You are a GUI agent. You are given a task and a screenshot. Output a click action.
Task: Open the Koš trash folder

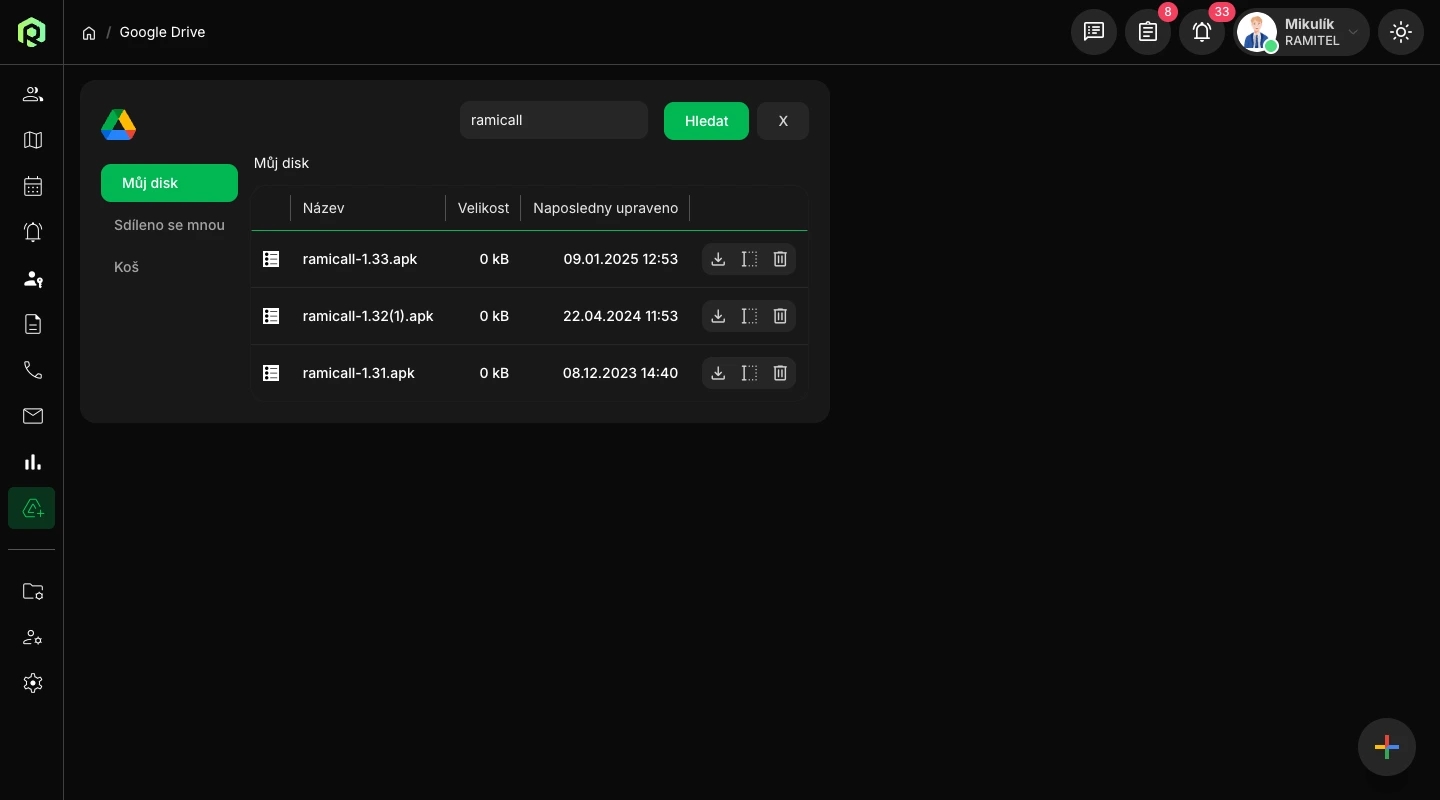pyautogui.click(x=127, y=267)
